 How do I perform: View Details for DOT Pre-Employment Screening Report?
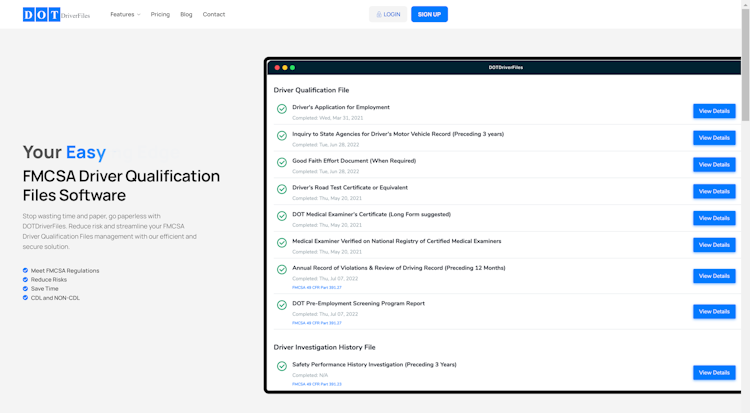tap(714, 312)
